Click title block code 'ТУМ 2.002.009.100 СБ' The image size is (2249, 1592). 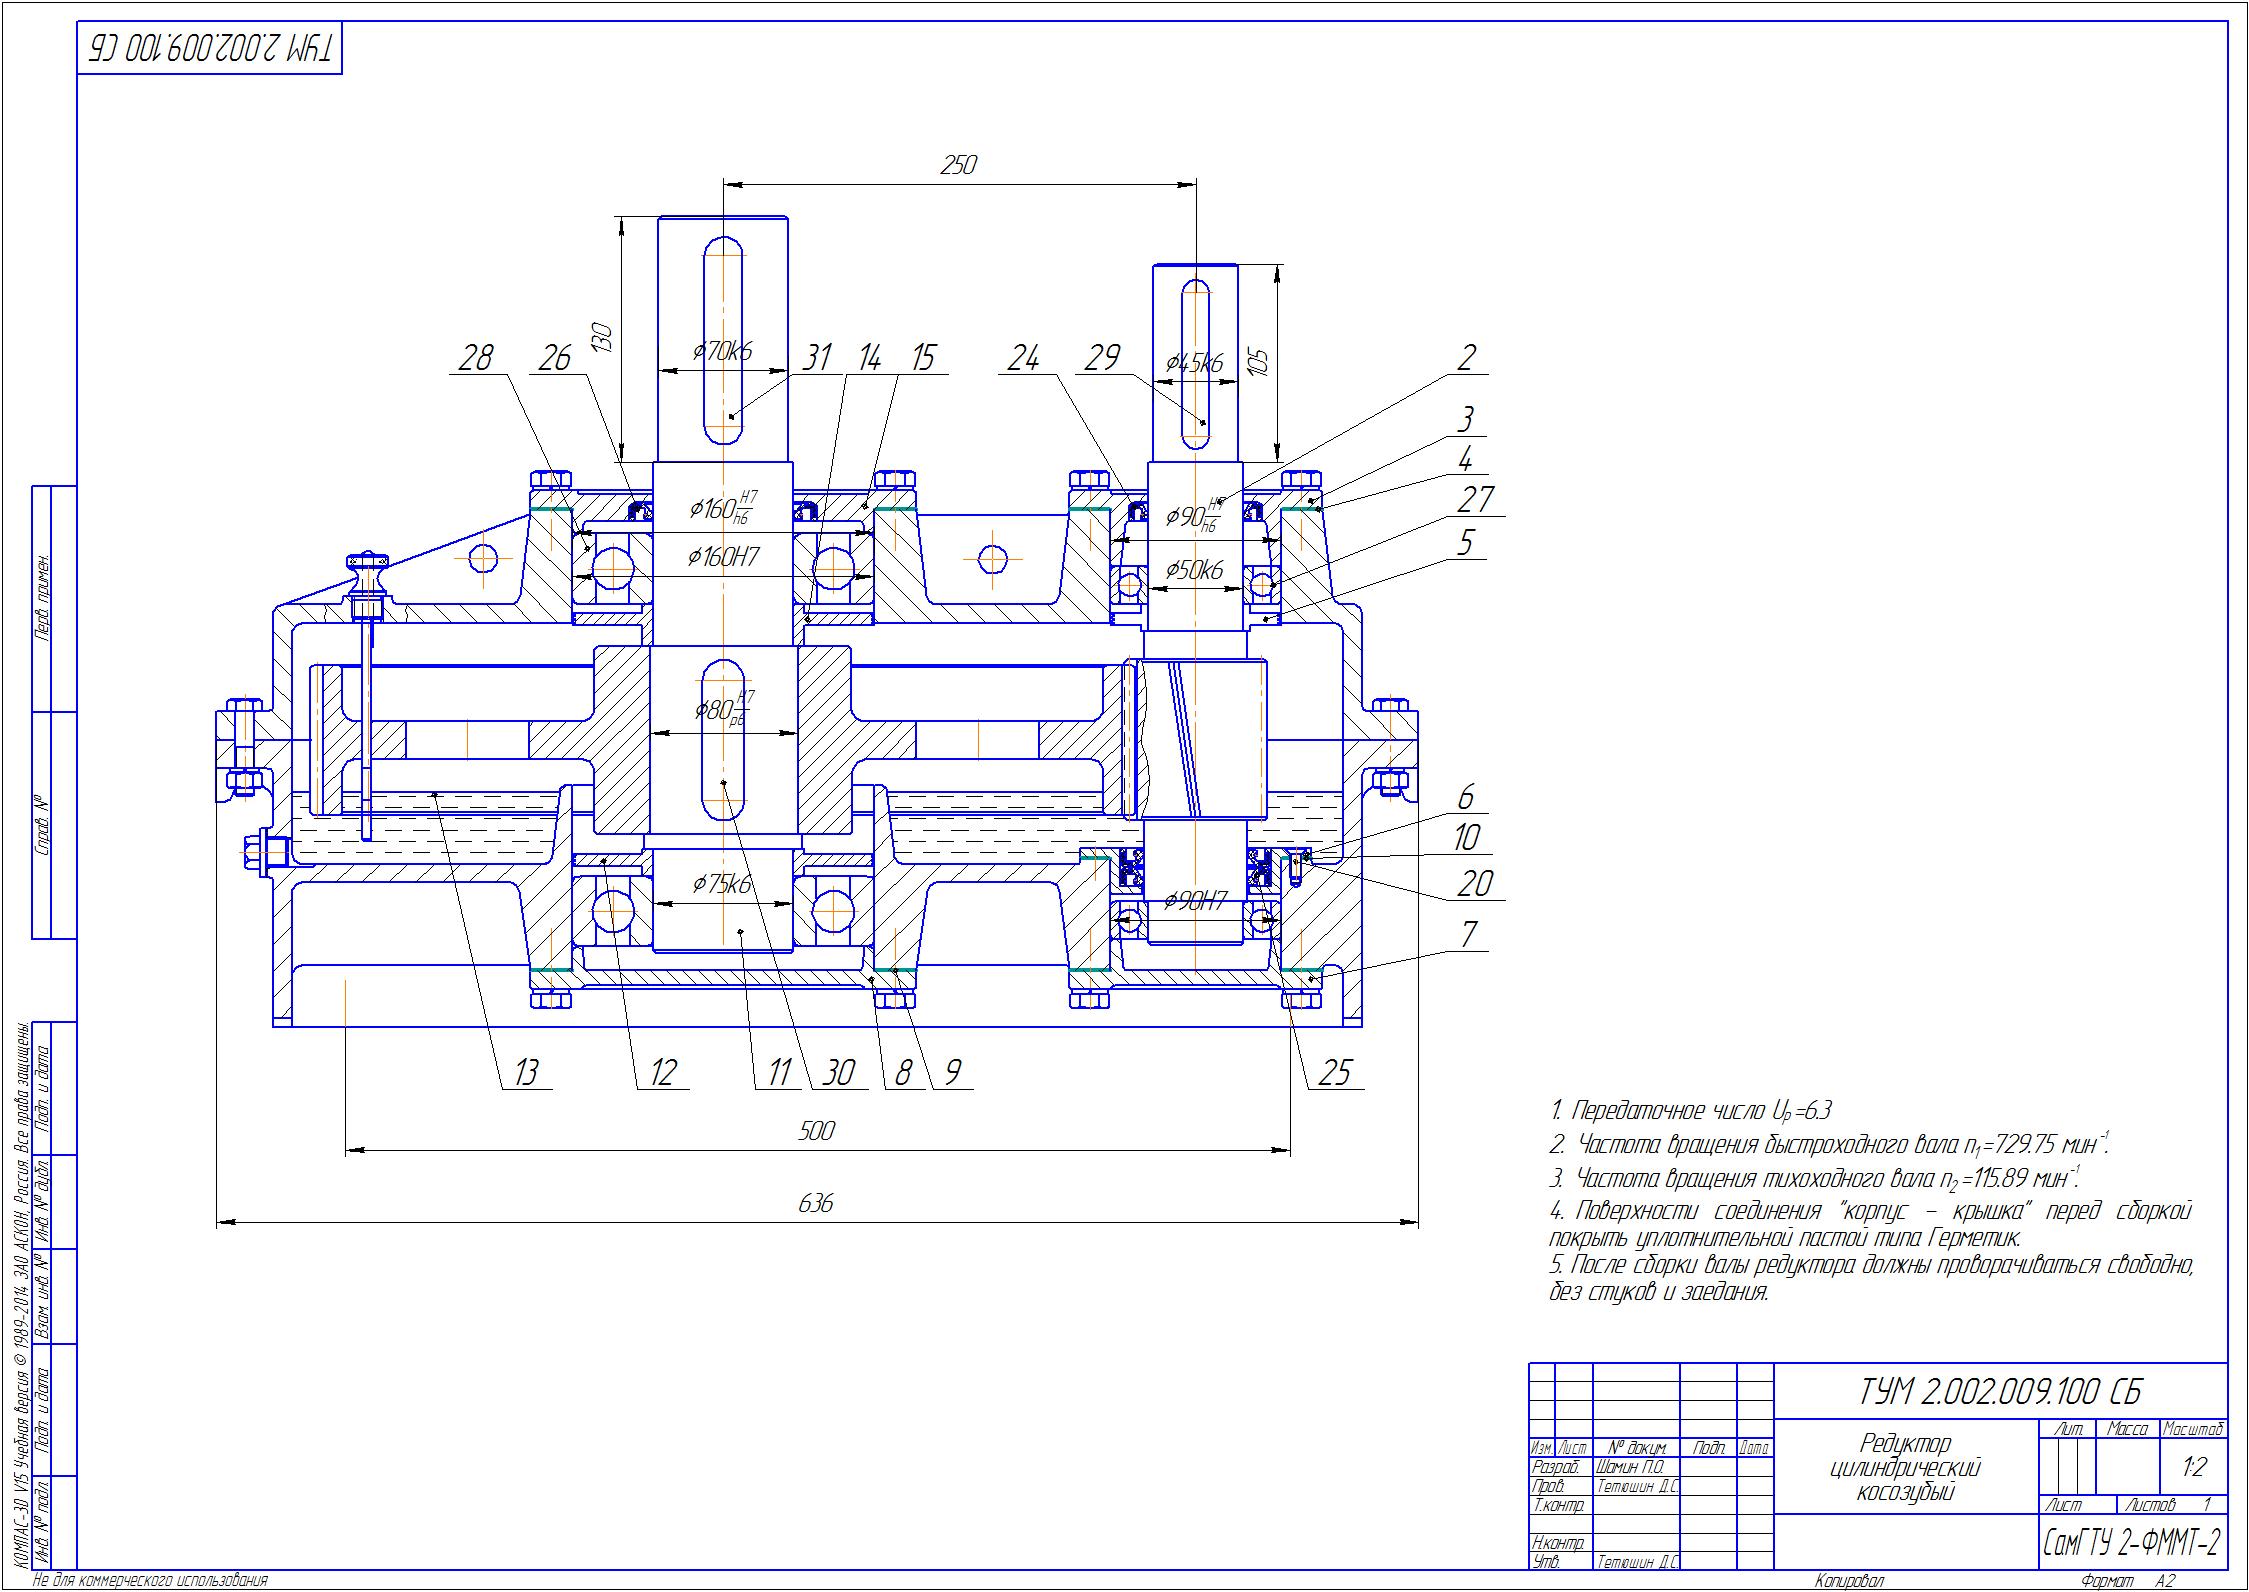click(2000, 1391)
